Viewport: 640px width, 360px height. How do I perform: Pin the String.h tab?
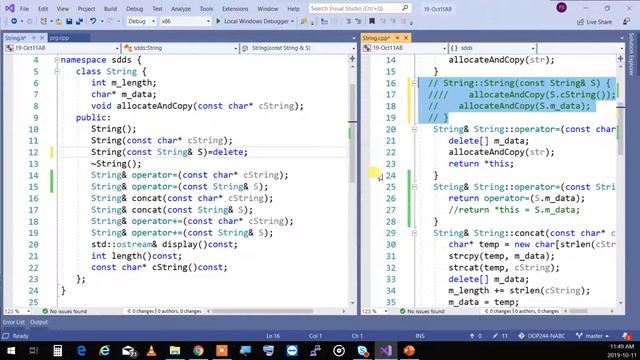[x=33, y=38]
